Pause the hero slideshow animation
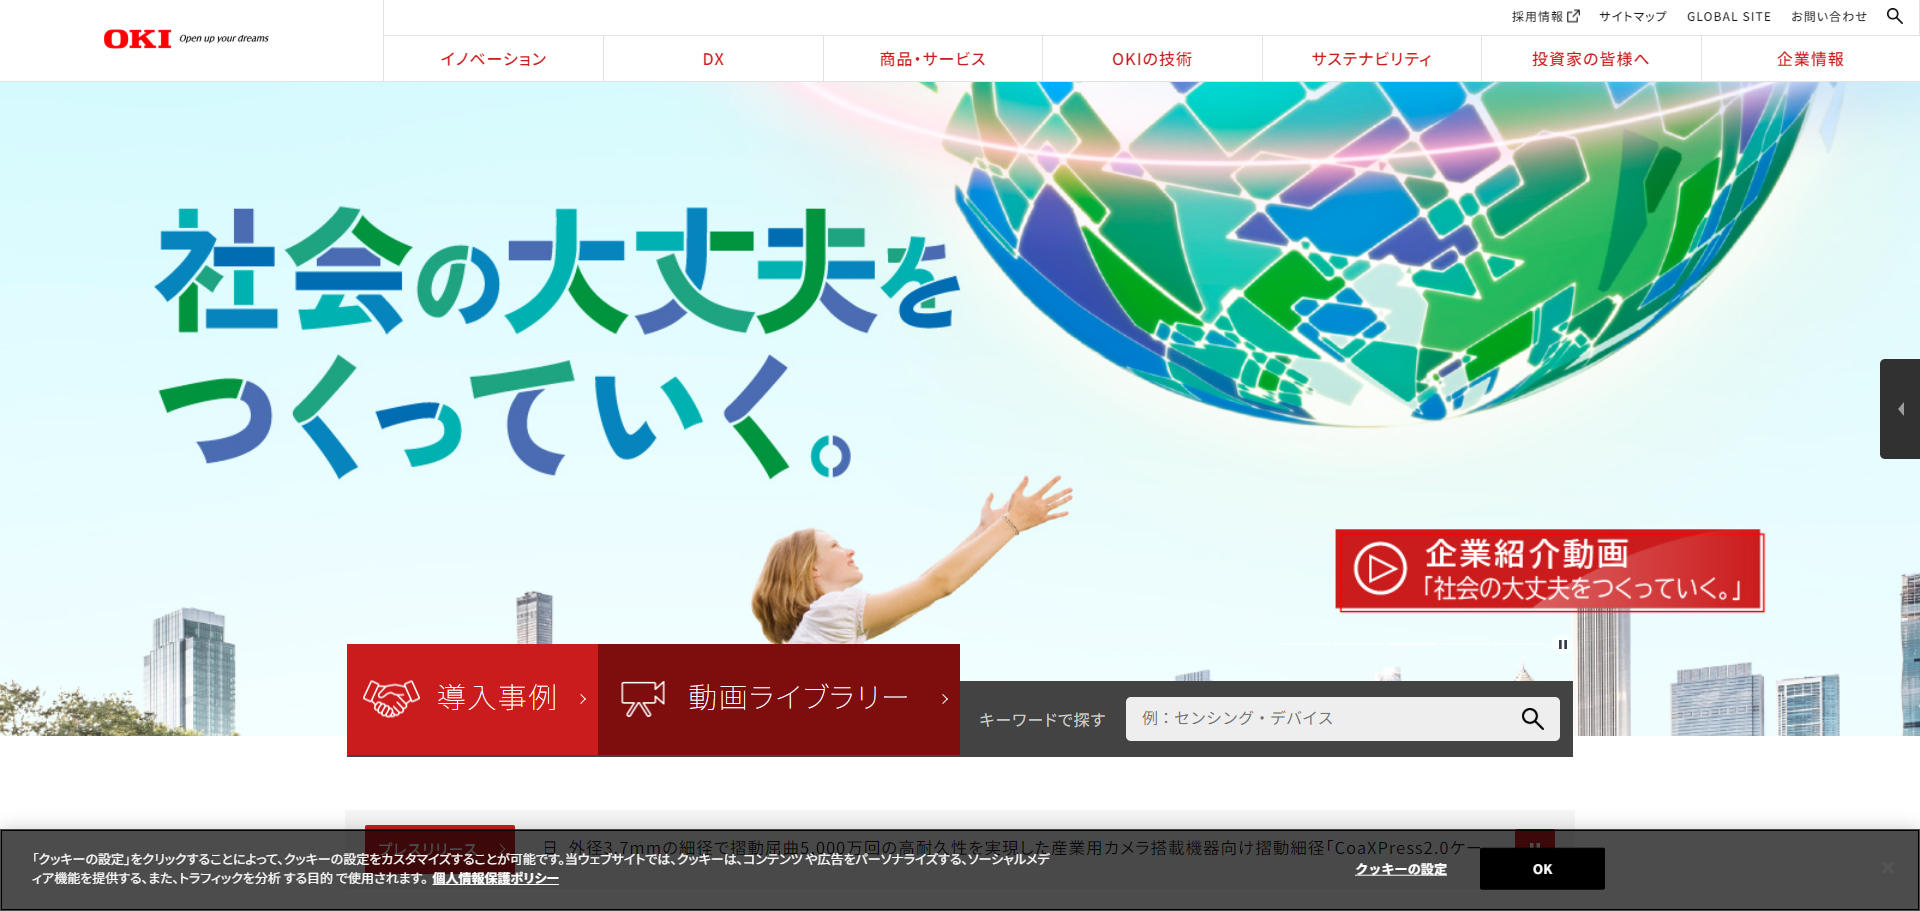 pos(1562,645)
